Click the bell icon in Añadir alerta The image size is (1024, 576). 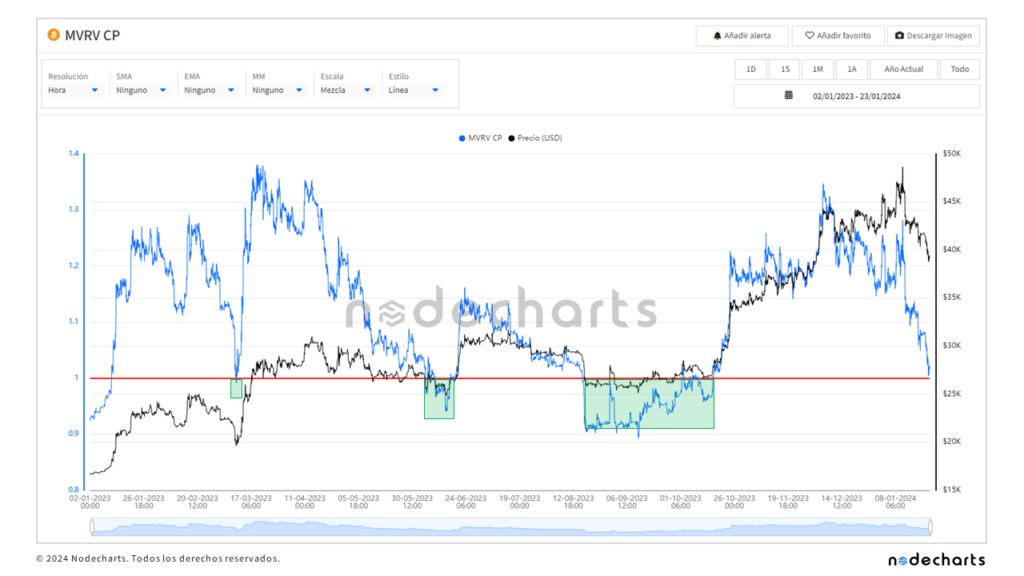[717, 36]
